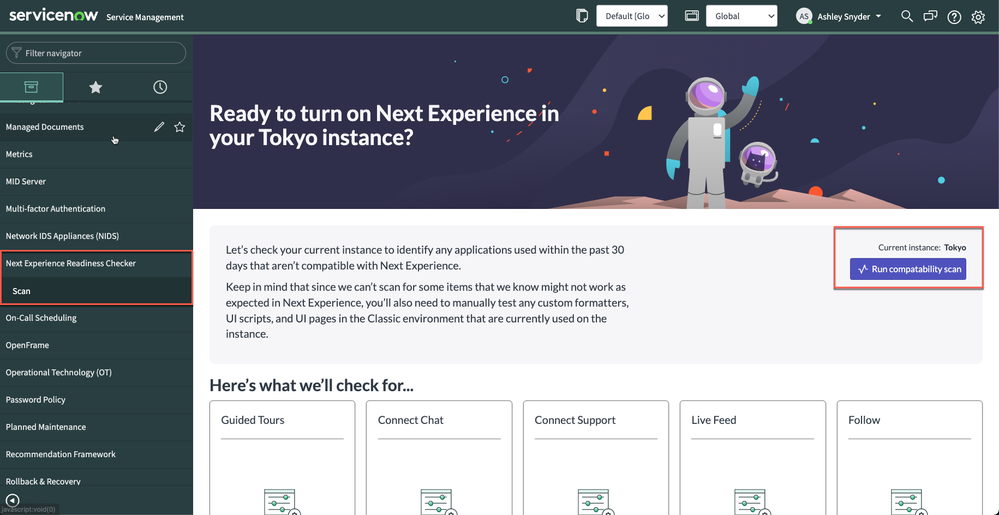
Task: Click the Live Feed card title
Action: 714,420
